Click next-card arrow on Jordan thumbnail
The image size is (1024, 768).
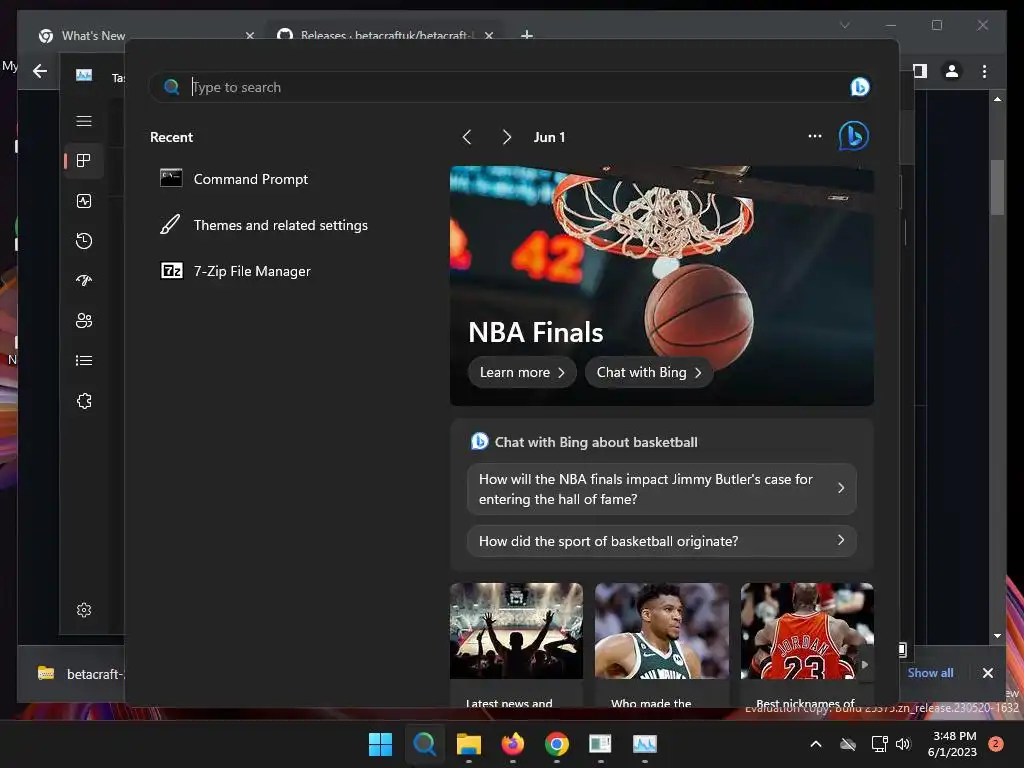click(865, 665)
